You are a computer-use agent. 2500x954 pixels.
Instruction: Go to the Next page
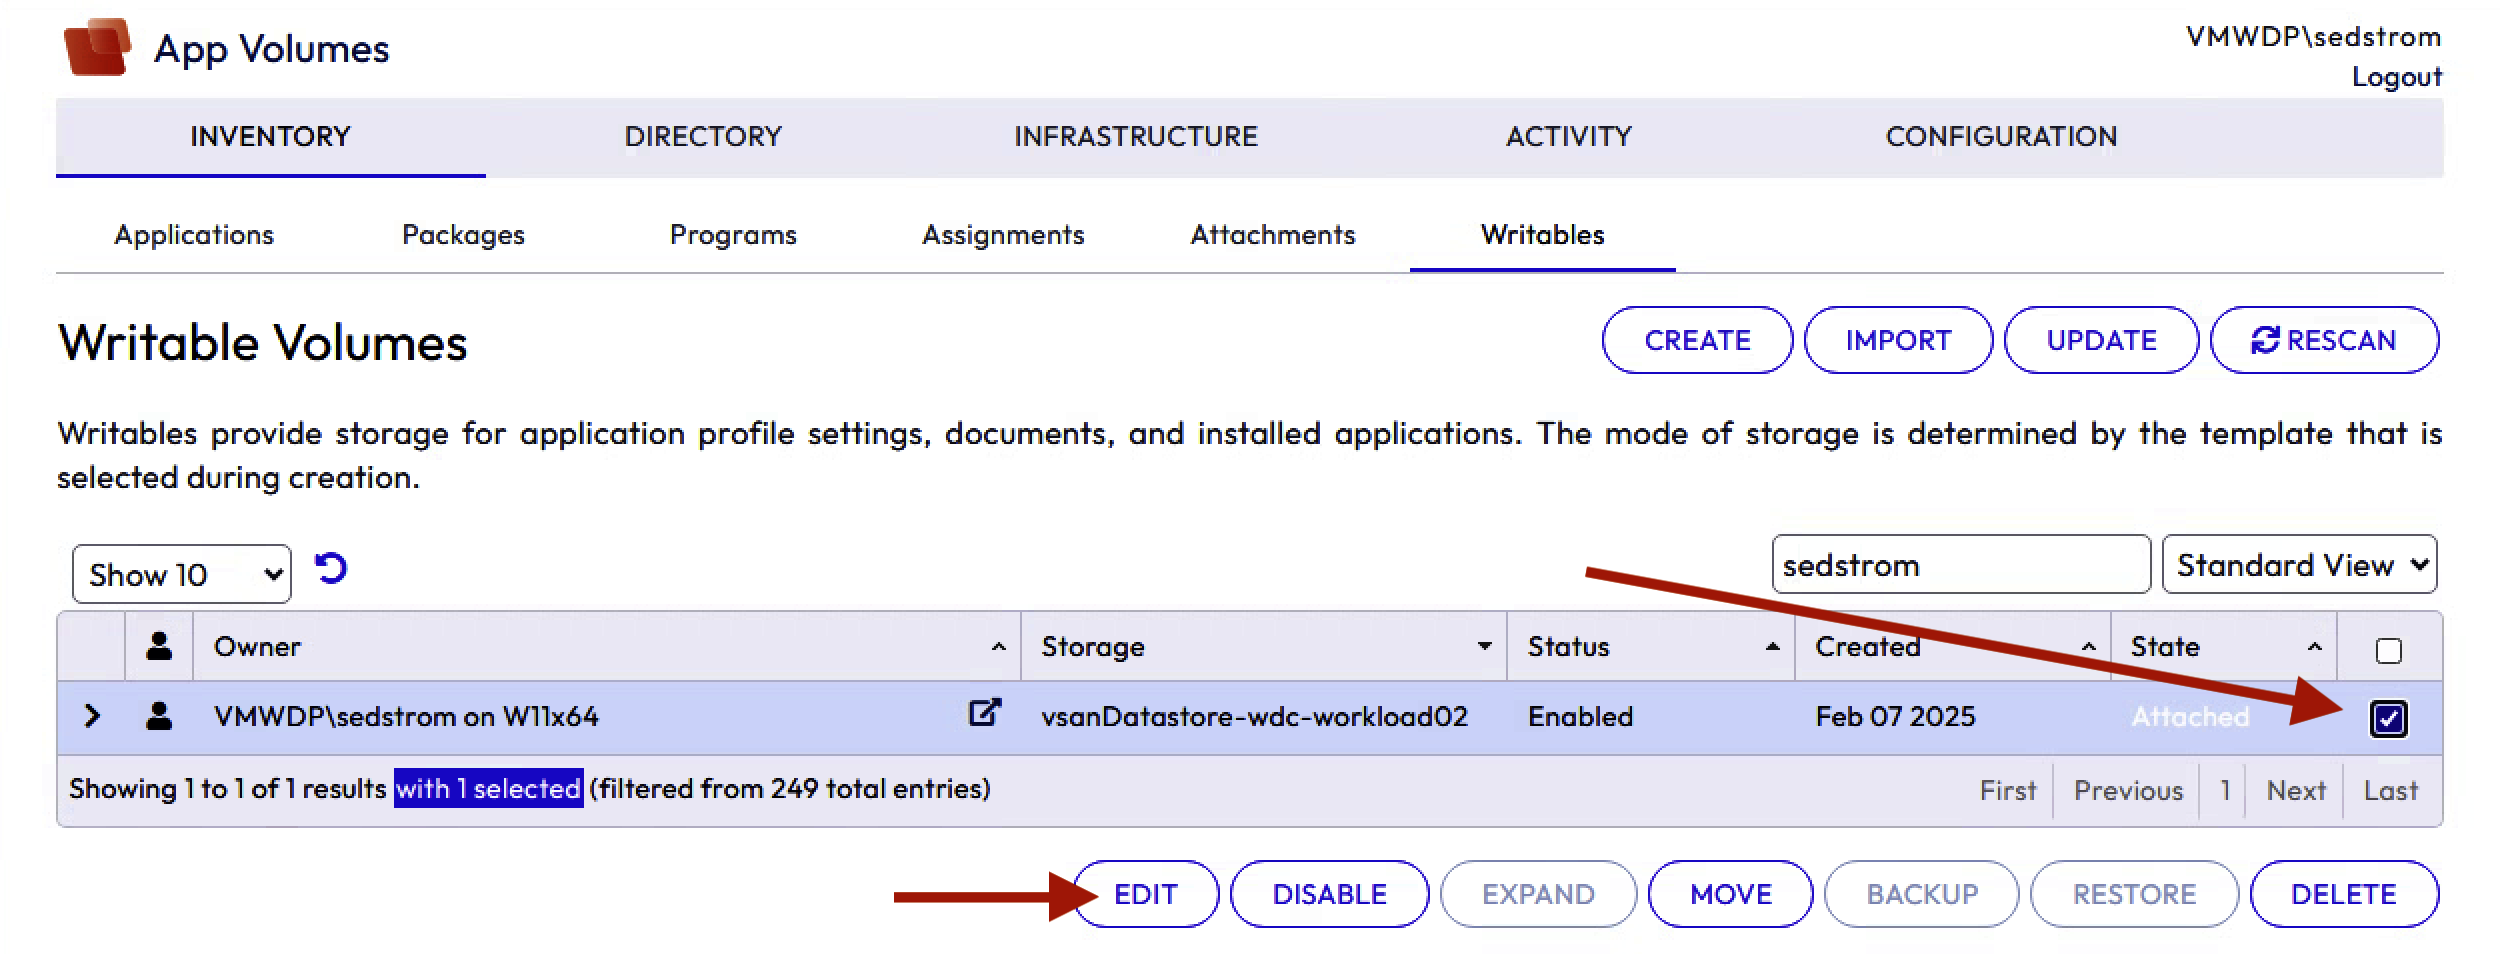(2295, 790)
